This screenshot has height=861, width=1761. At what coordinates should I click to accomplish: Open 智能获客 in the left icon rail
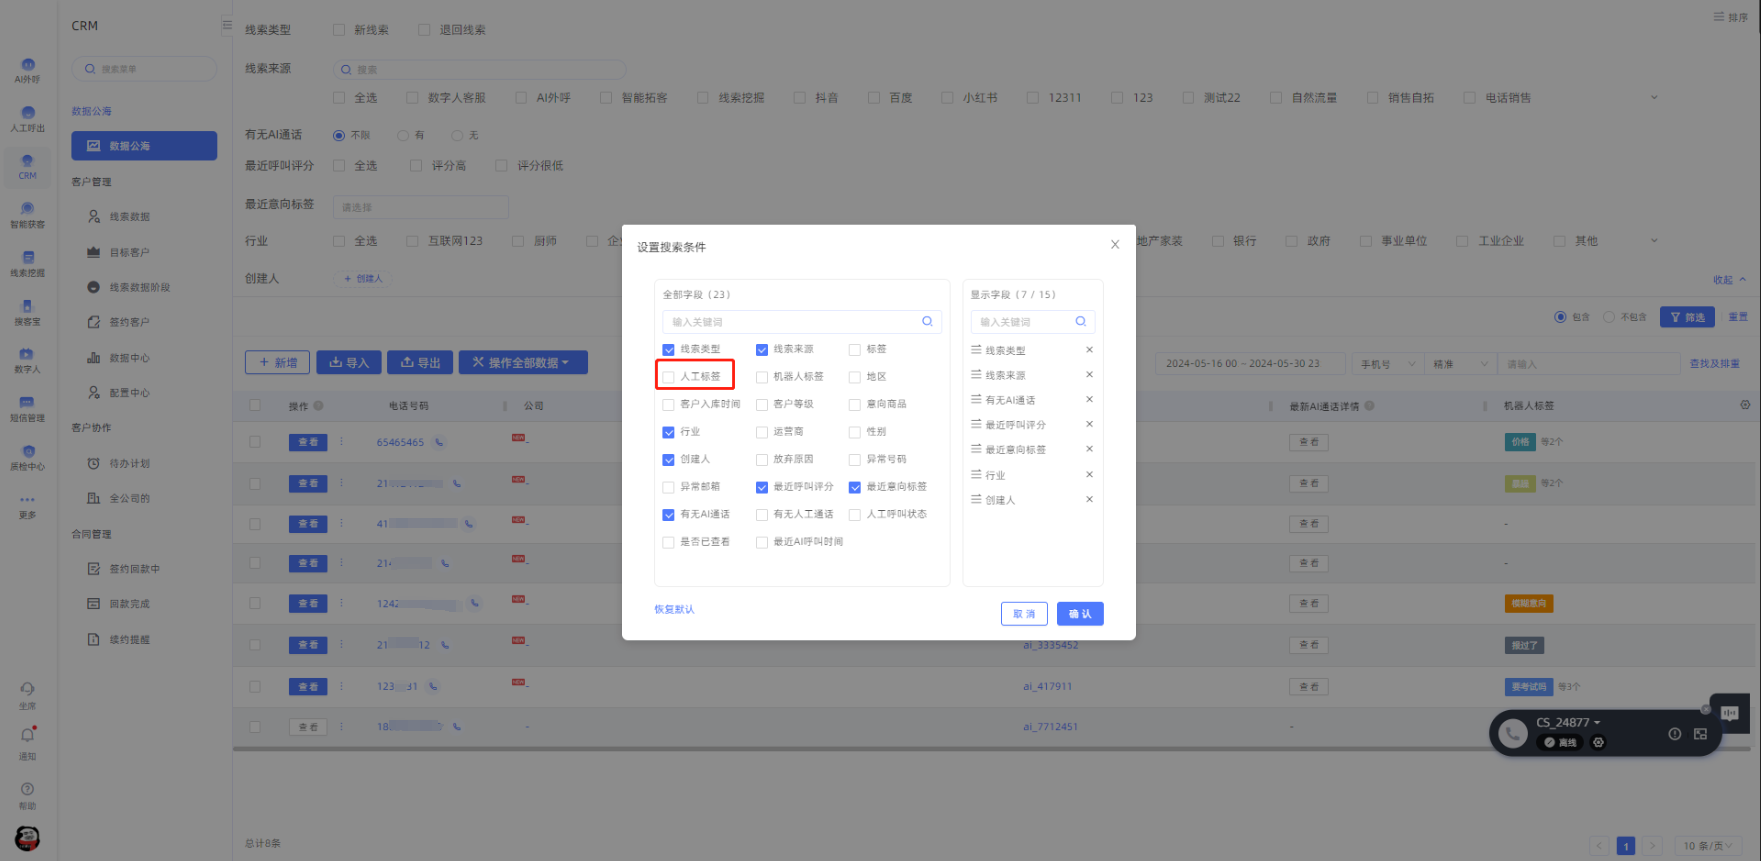[27, 214]
